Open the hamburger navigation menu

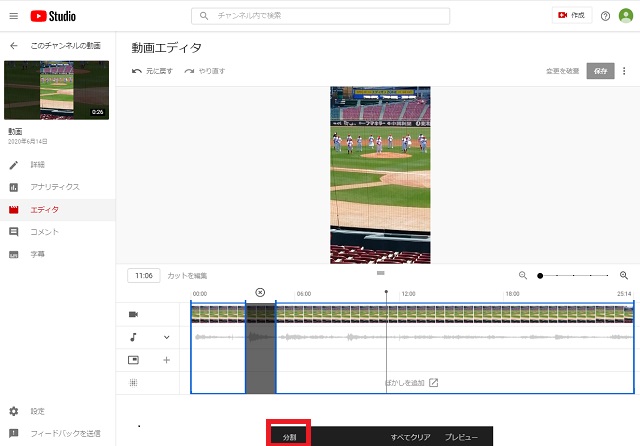(13, 16)
